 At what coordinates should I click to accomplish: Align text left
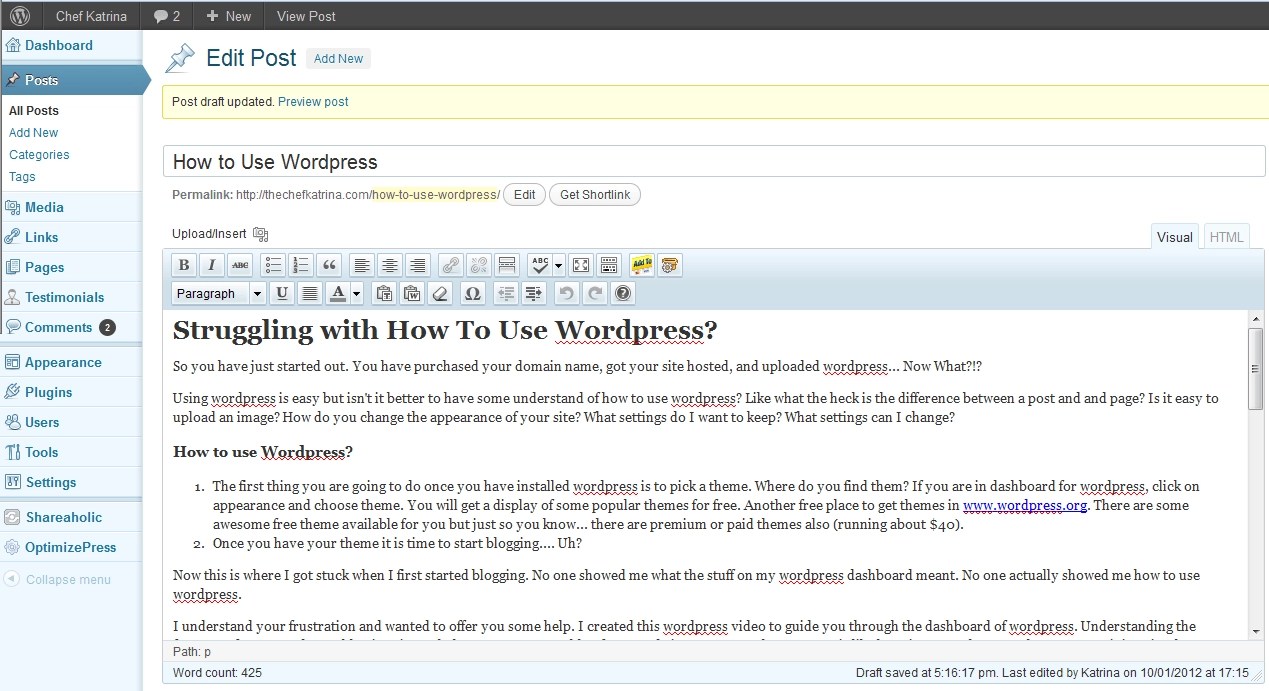point(362,265)
